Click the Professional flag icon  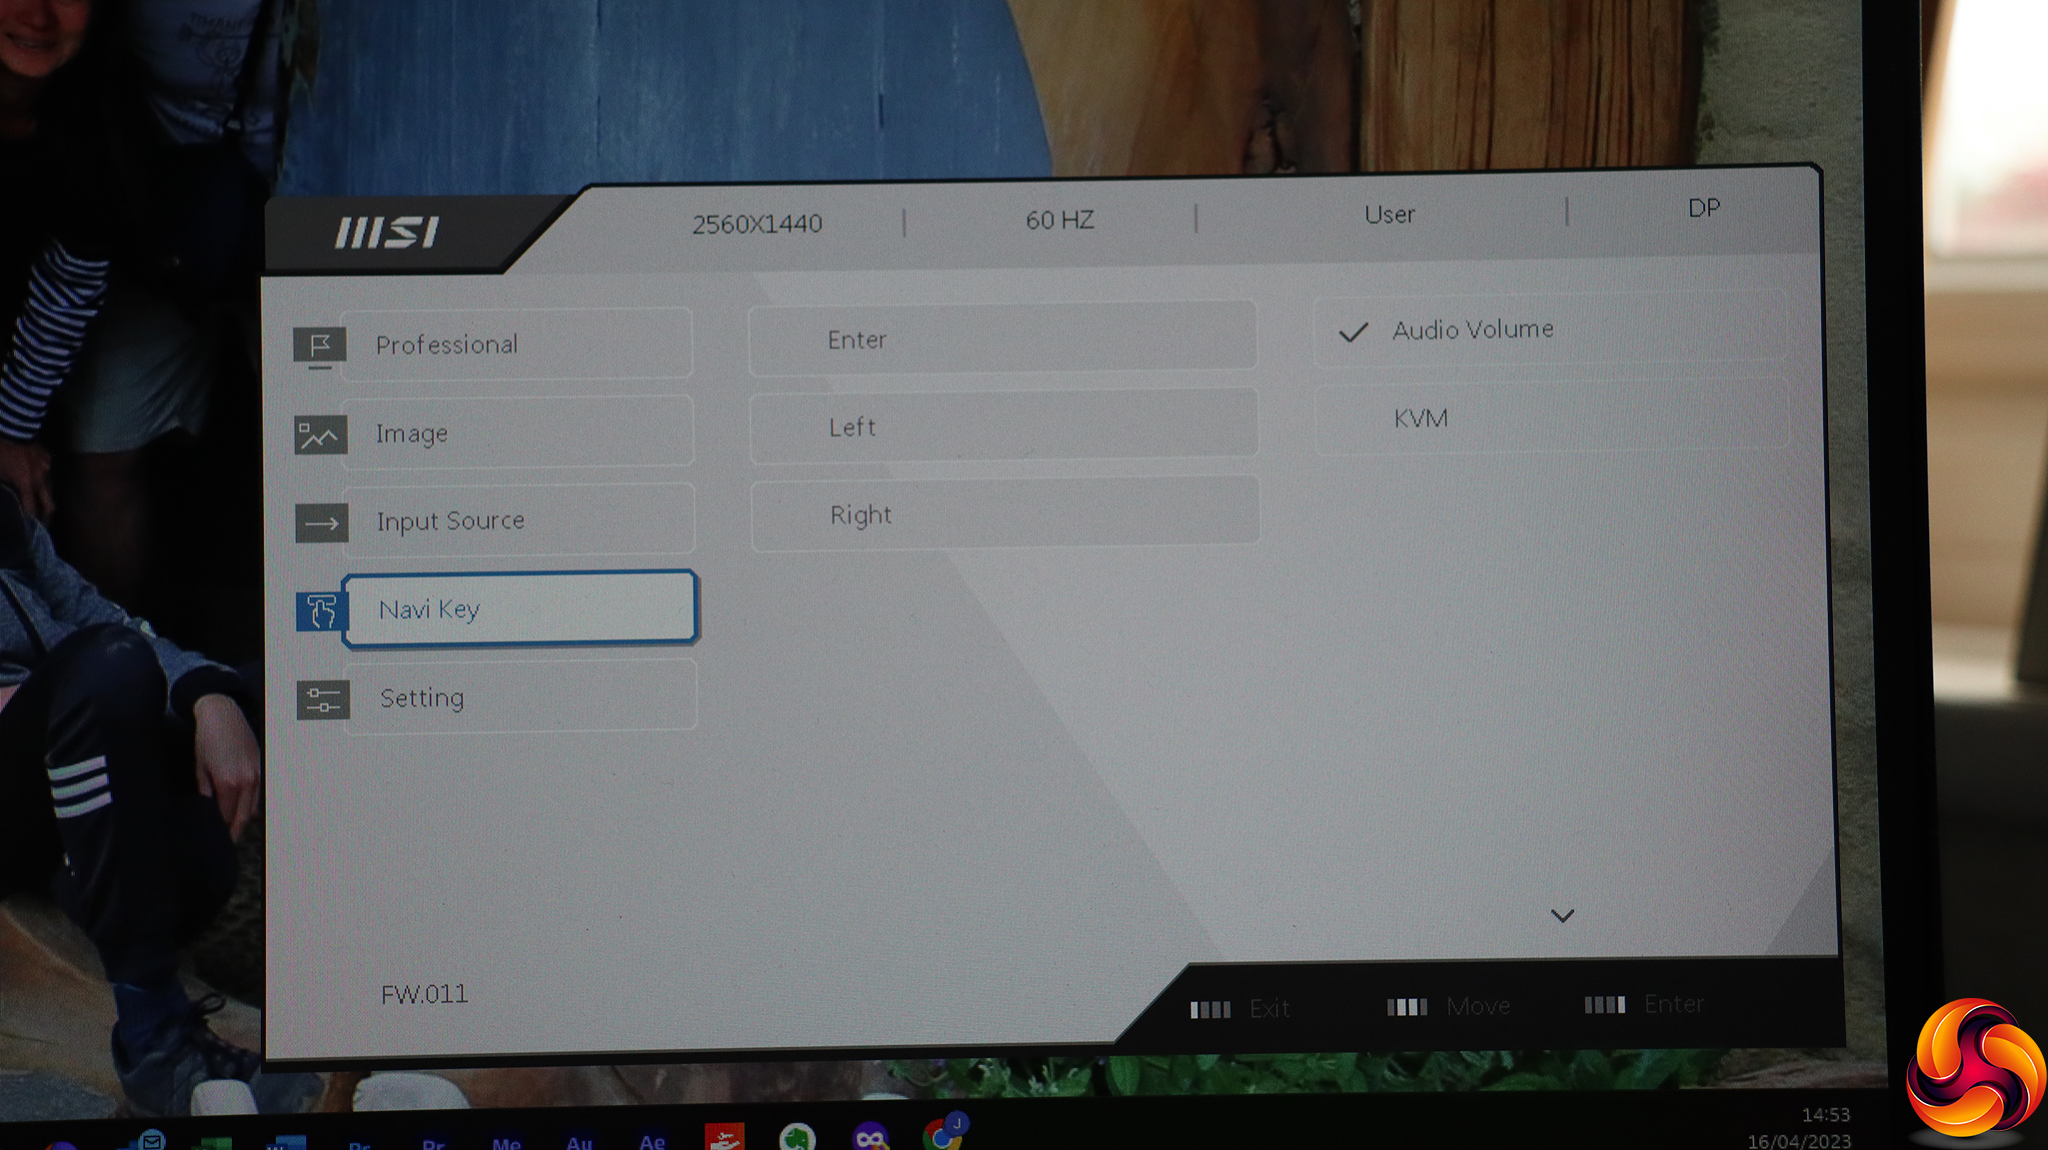[320, 346]
